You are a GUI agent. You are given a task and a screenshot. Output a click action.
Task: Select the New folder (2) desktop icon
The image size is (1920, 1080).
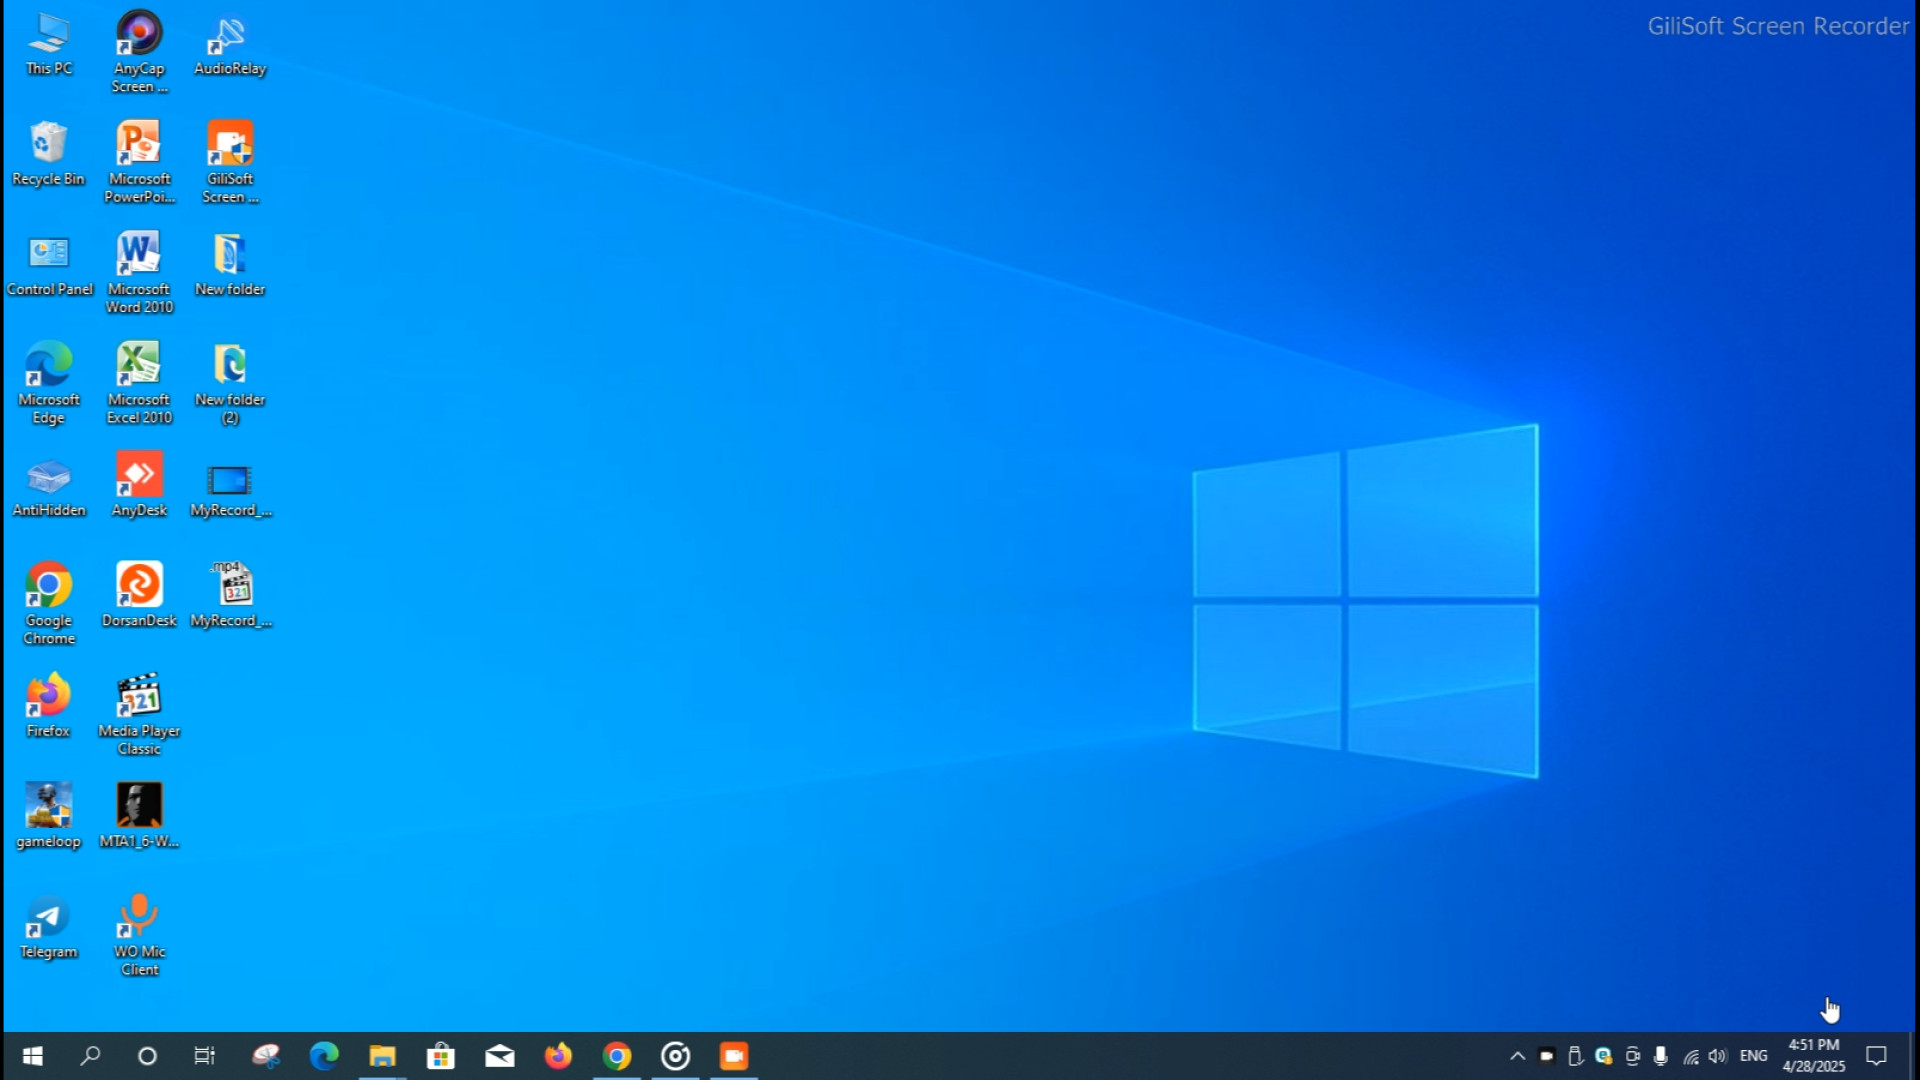pyautogui.click(x=230, y=383)
